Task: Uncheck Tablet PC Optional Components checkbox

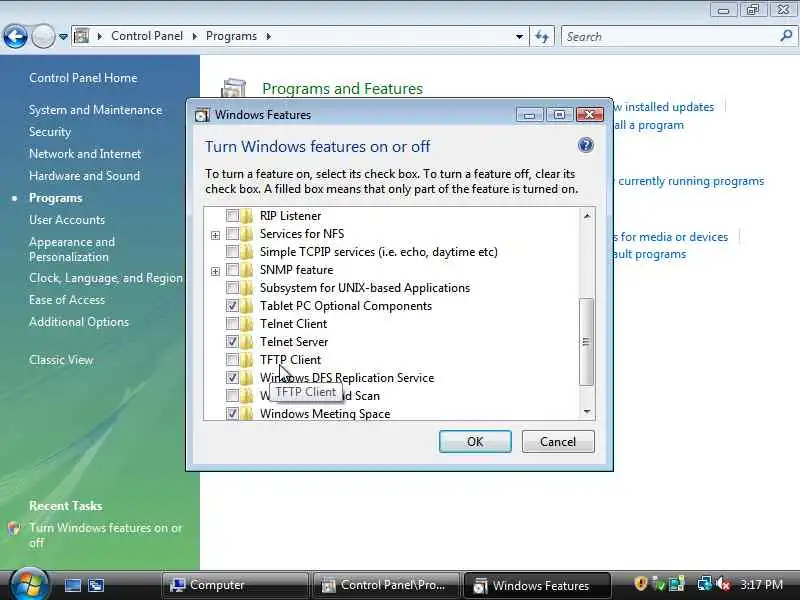Action: pyautogui.click(x=232, y=306)
